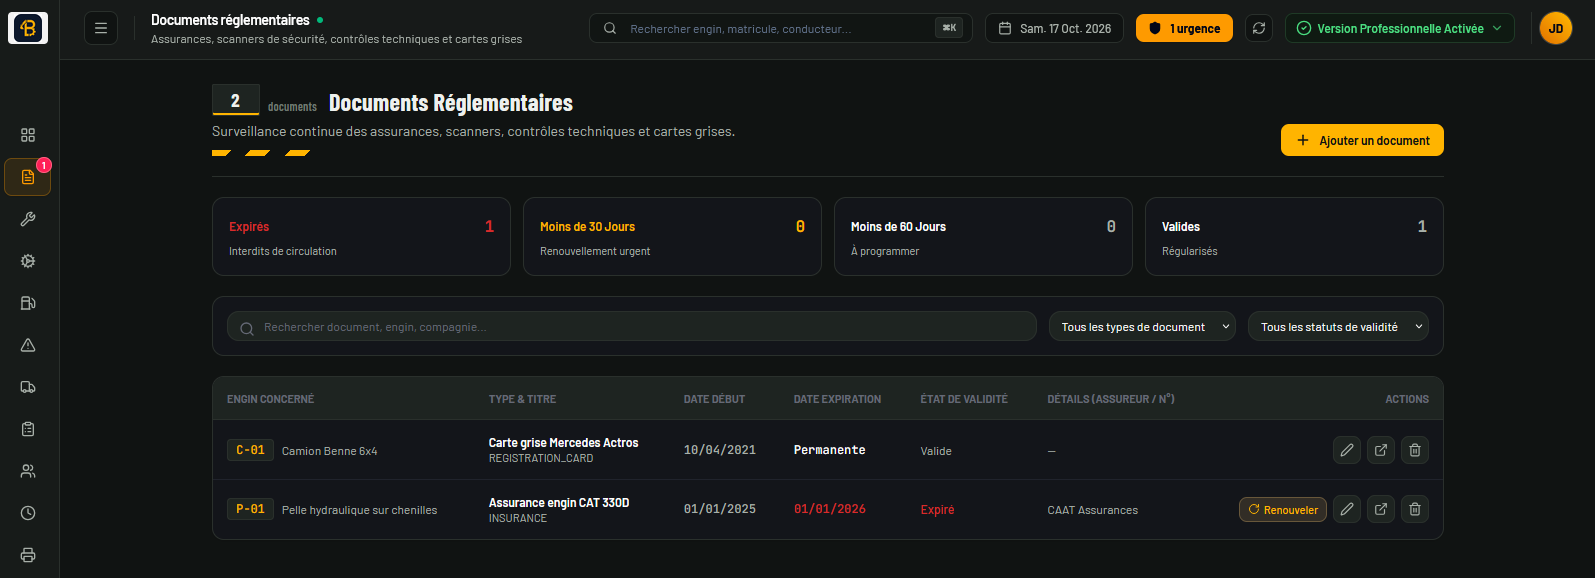The width and height of the screenshot is (1595, 578).
Task: Select the Expirés summary card
Action: pos(361,236)
